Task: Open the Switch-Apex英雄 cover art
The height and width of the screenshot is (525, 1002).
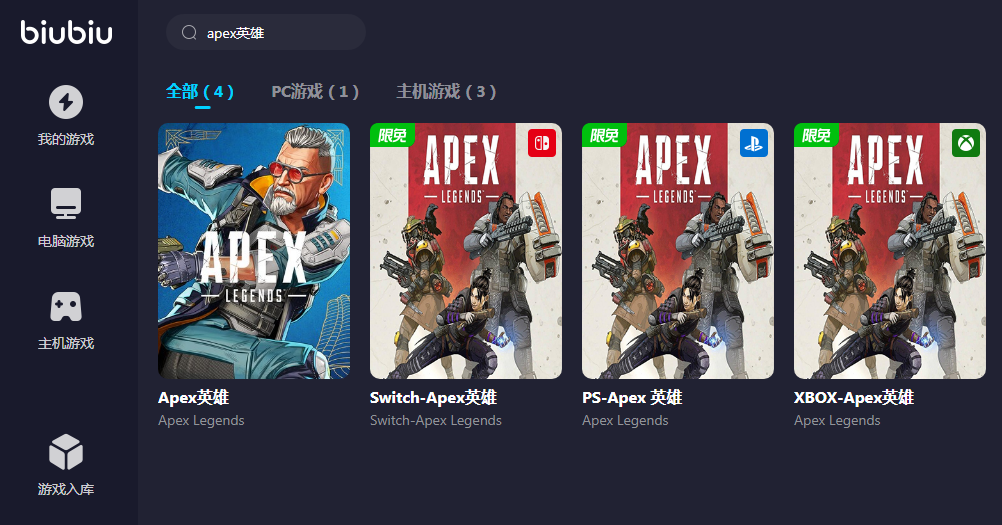Action: coord(466,251)
